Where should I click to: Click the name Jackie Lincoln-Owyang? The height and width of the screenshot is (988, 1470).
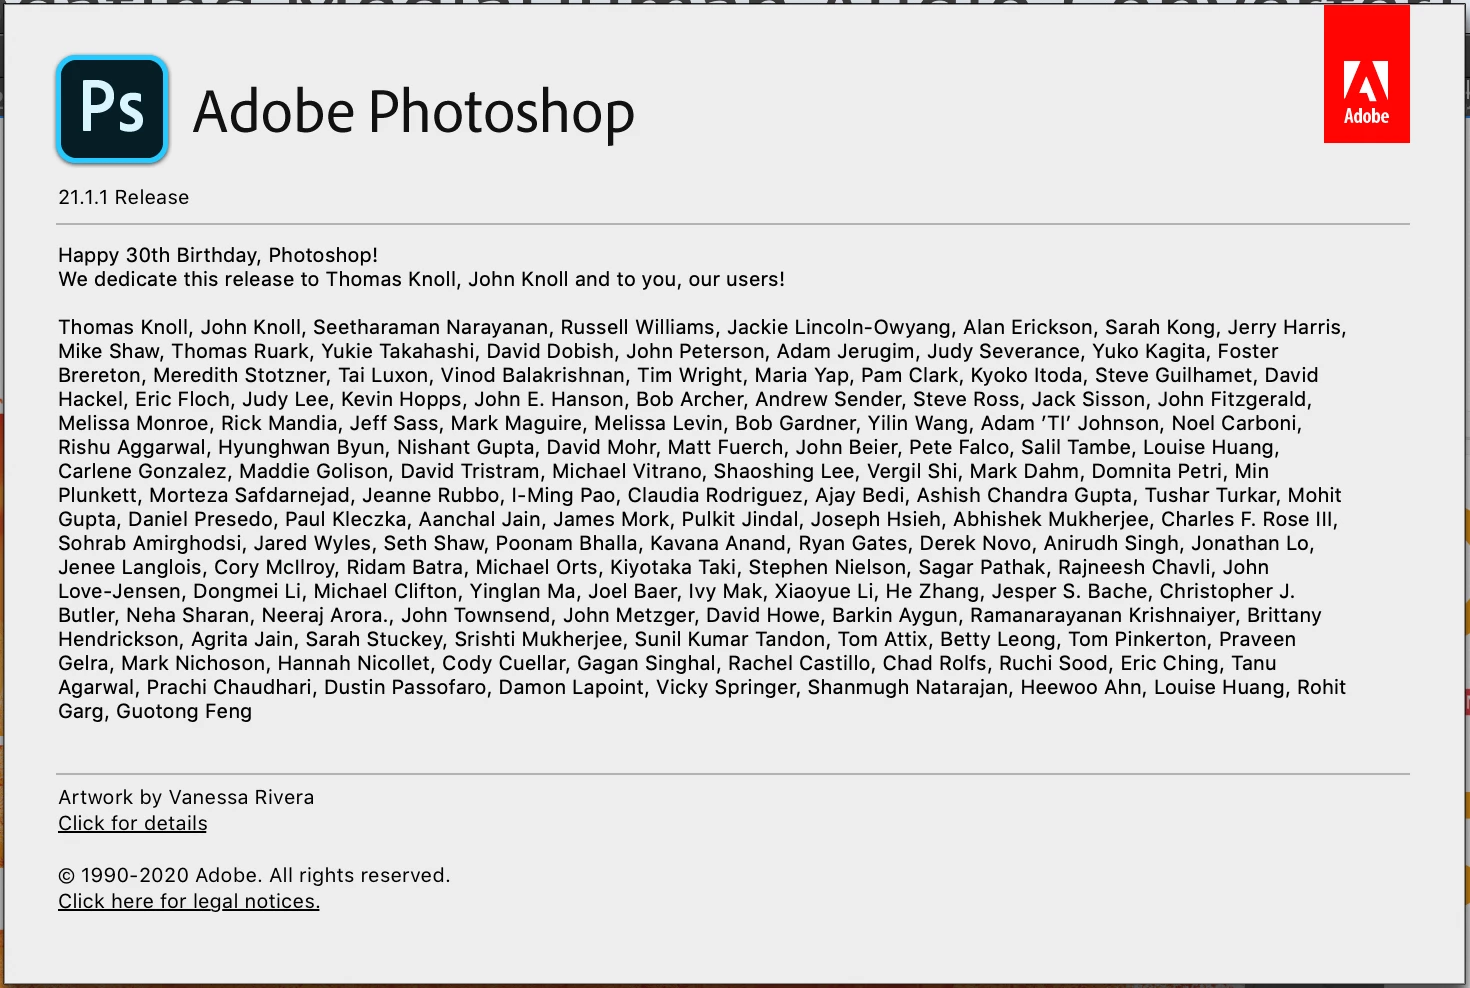pos(839,327)
